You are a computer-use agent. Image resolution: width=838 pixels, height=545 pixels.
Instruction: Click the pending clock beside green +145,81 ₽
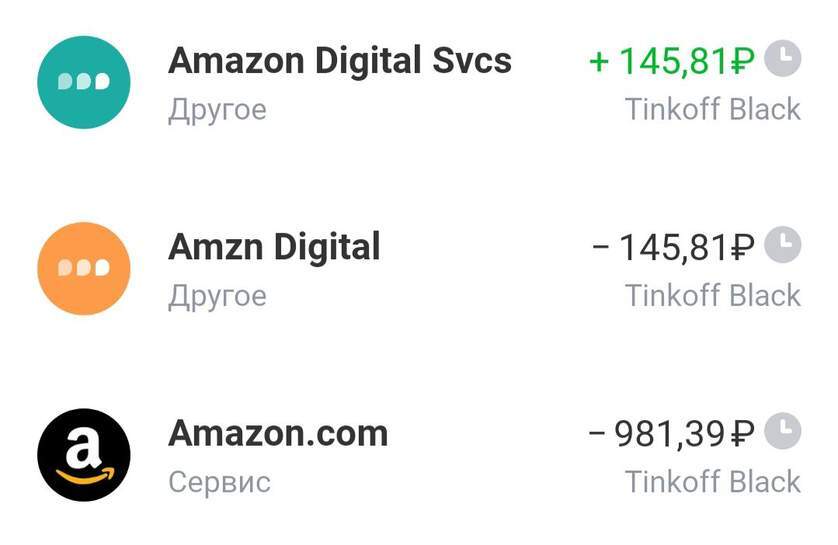pos(783,59)
